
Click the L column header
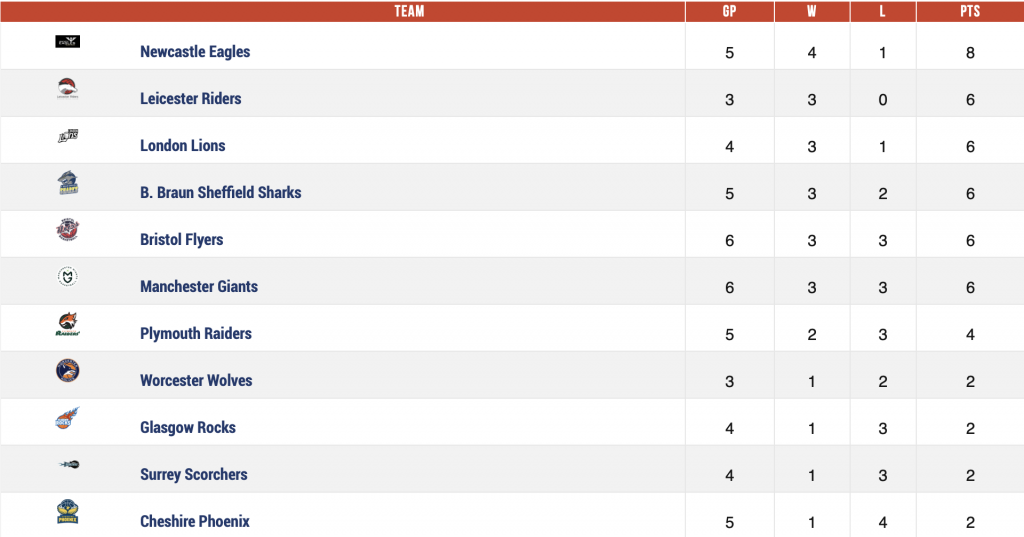[882, 11]
